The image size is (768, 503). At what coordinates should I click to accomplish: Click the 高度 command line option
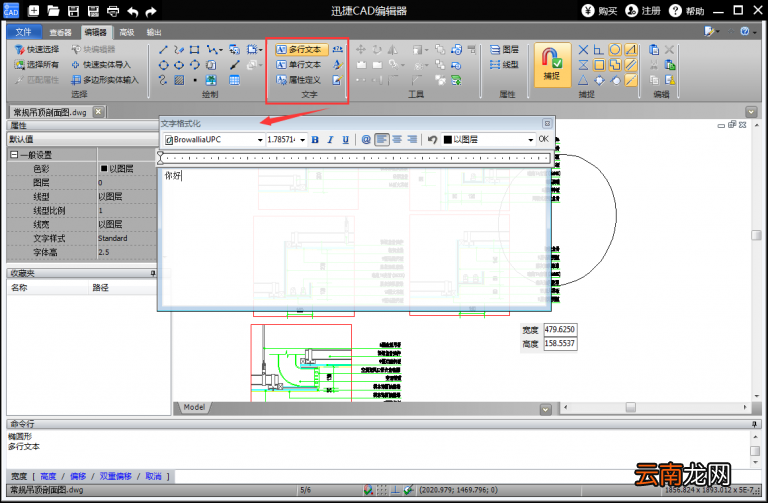tap(48, 476)
